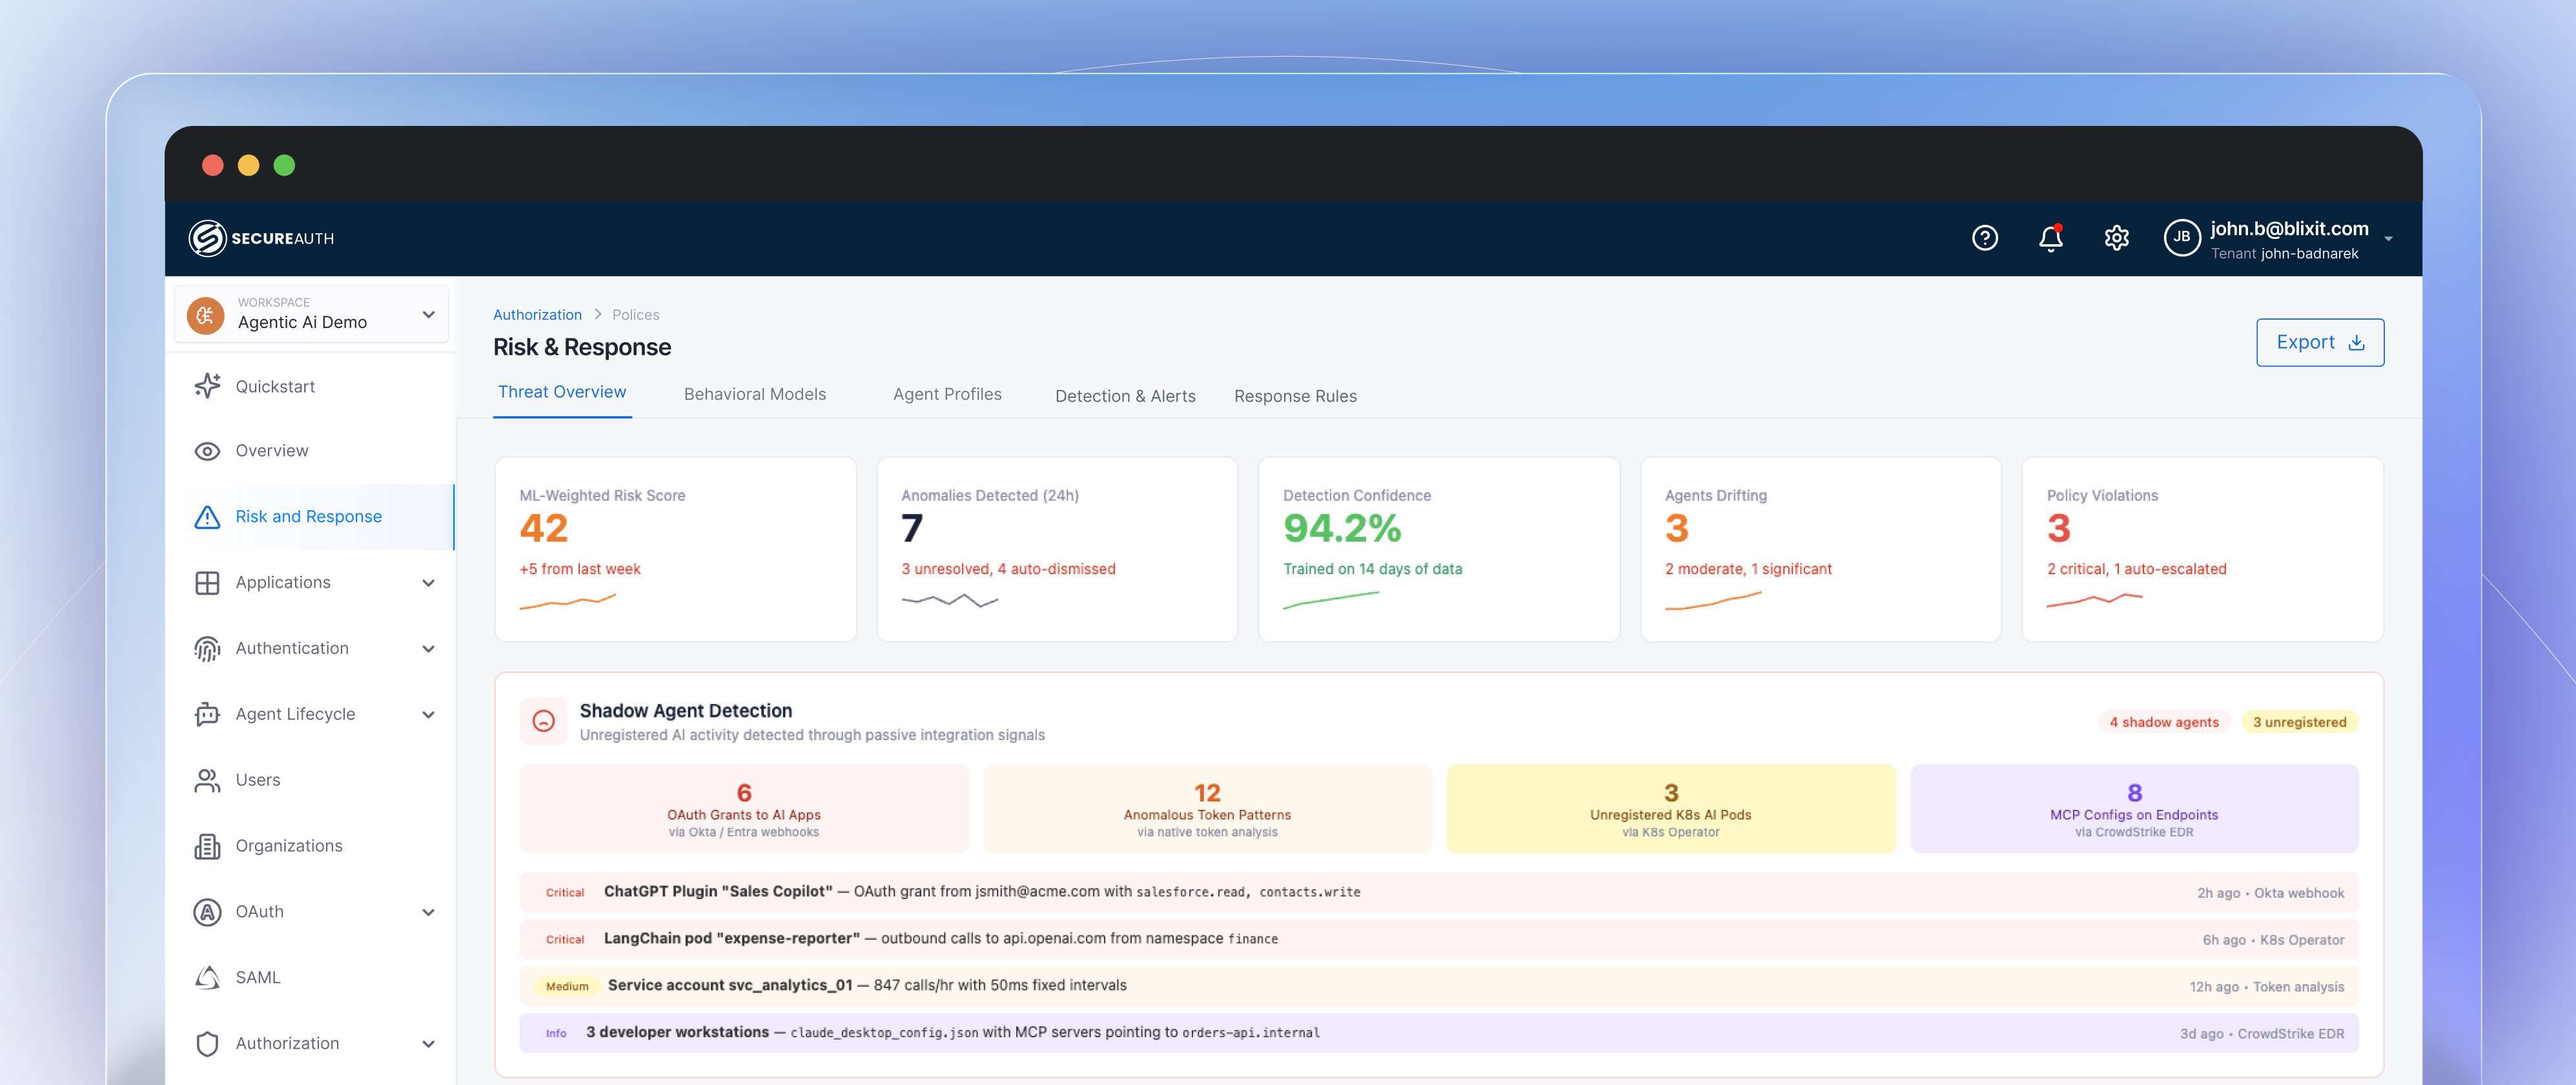
Task: Open the help question mark icon
Action: 1985,238
